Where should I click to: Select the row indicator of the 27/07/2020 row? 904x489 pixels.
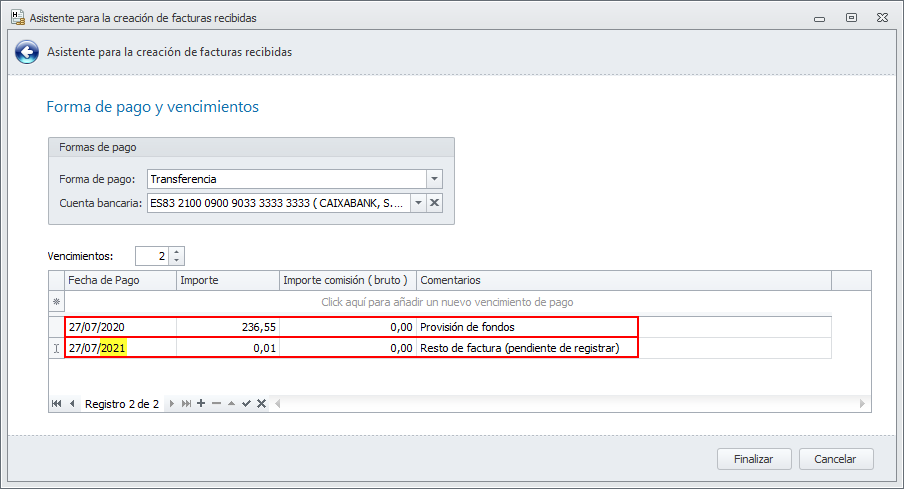pos(56,327)
